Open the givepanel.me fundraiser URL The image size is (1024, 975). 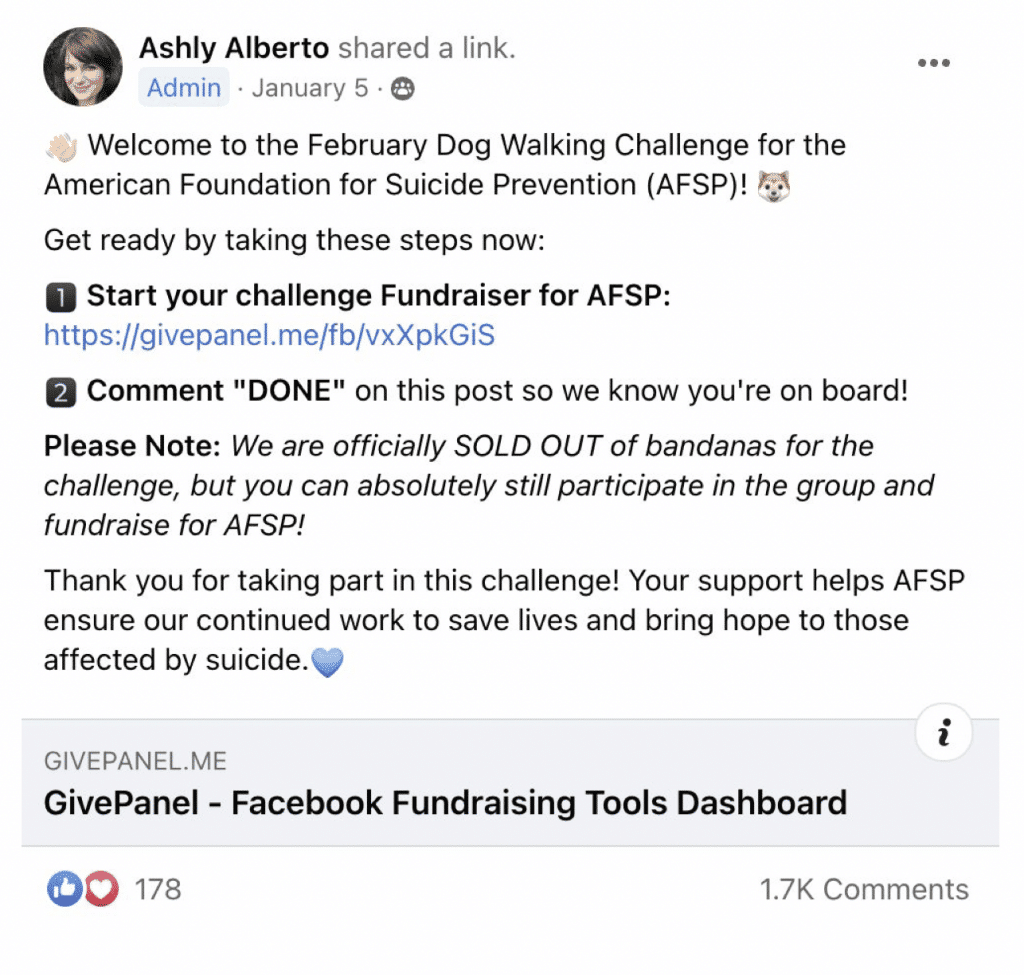269,335
